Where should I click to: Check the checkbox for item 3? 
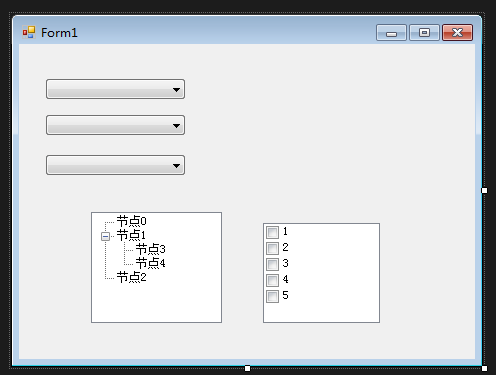272,264
